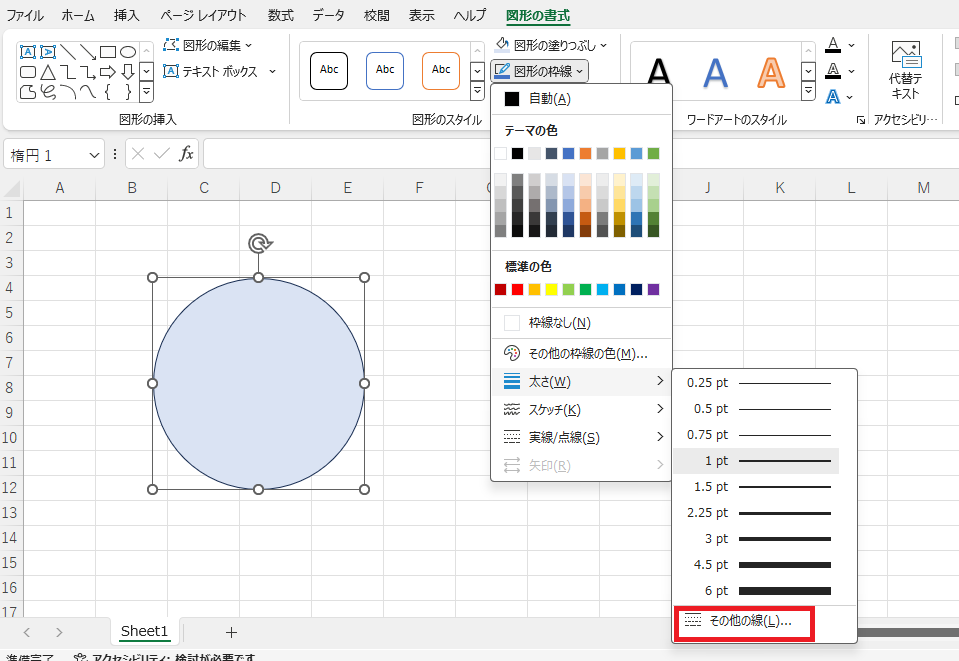Apply the black outline Abc shape style

pyautogui.click(x=329, y=71)
